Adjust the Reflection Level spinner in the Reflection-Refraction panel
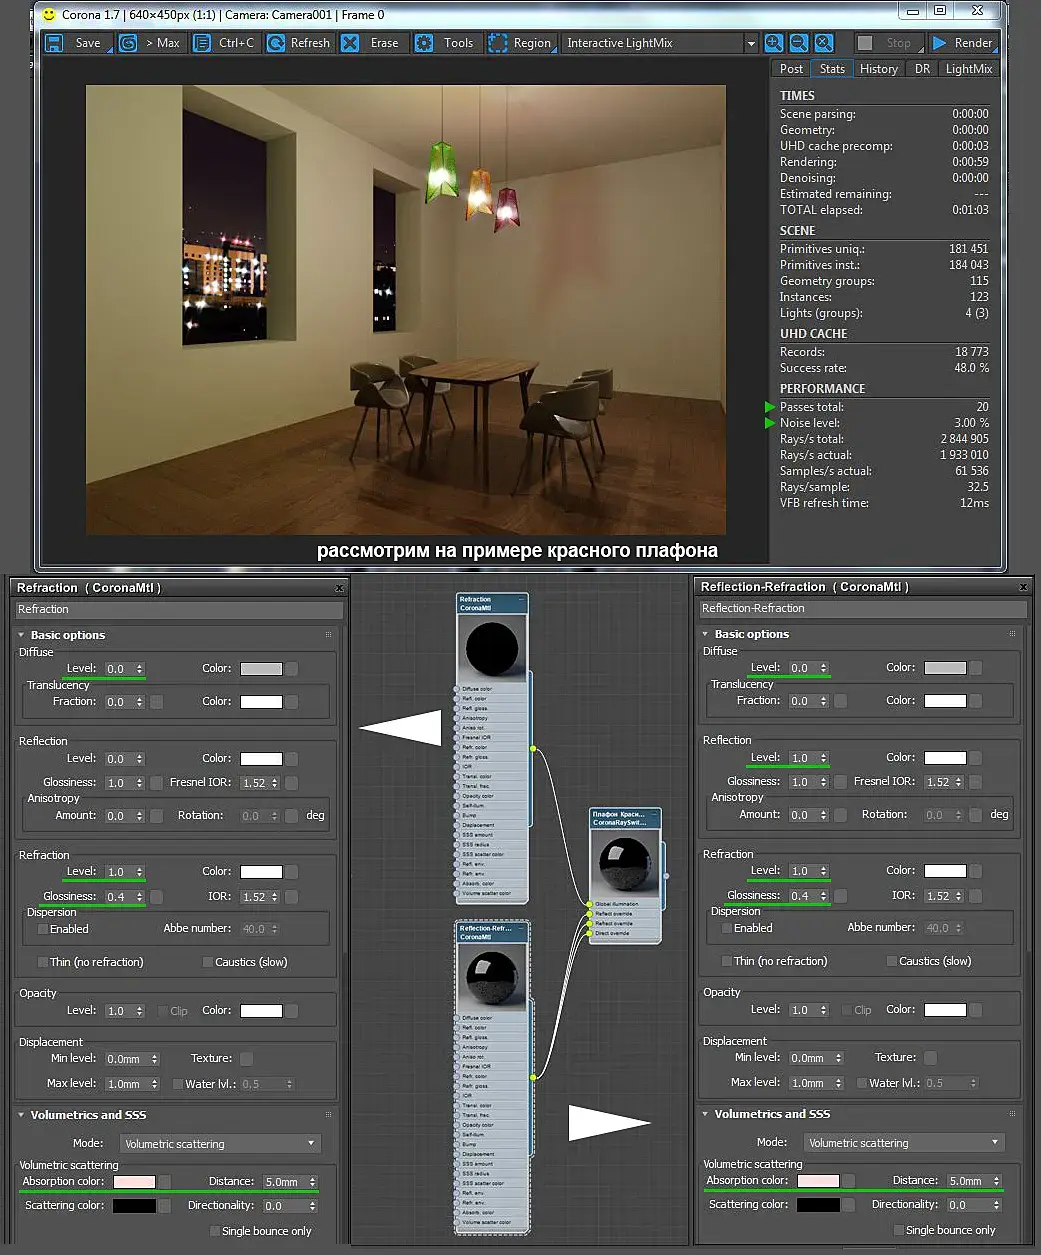The width and height of the screenshot is (1041, 1255). 824,758
